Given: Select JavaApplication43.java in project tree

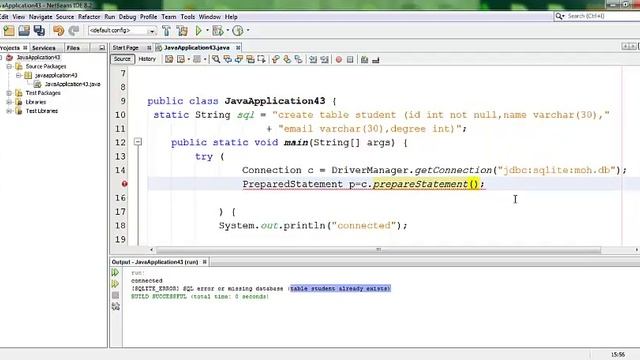Looking at the screenshot, I should tap(73, 84).
